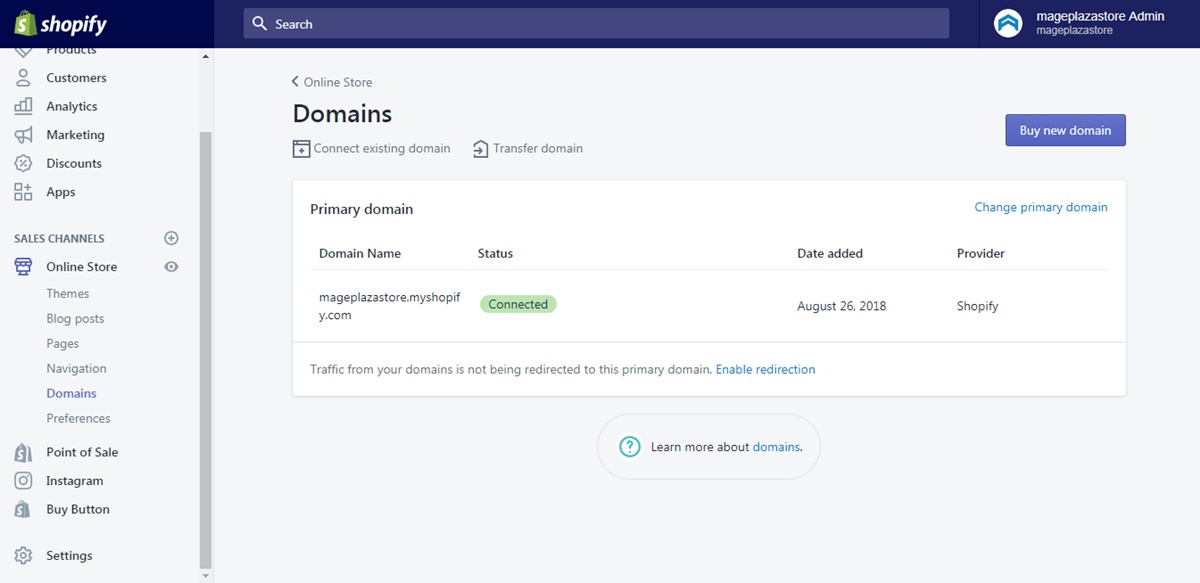Click the Marketing megaphone icon
1200x583 pixels.
[23, 135]
